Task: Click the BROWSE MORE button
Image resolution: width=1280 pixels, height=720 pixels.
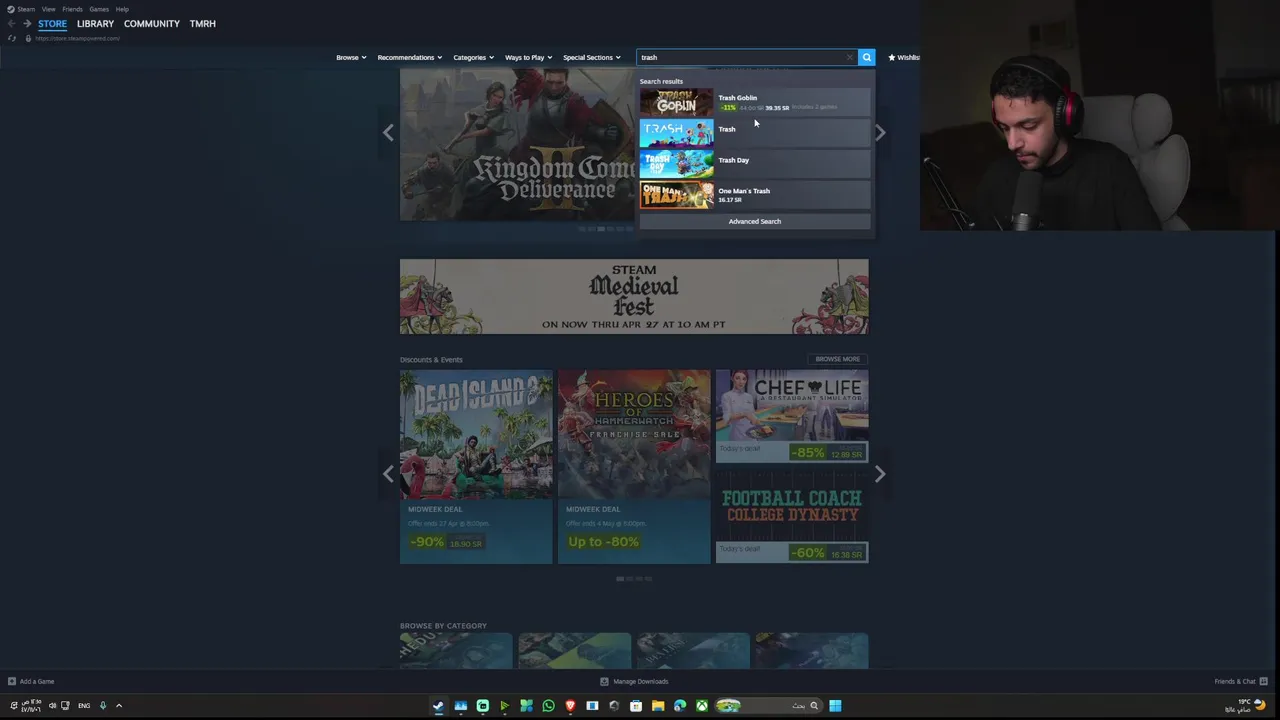Action: pyautogui.click(x=837, y=359)
